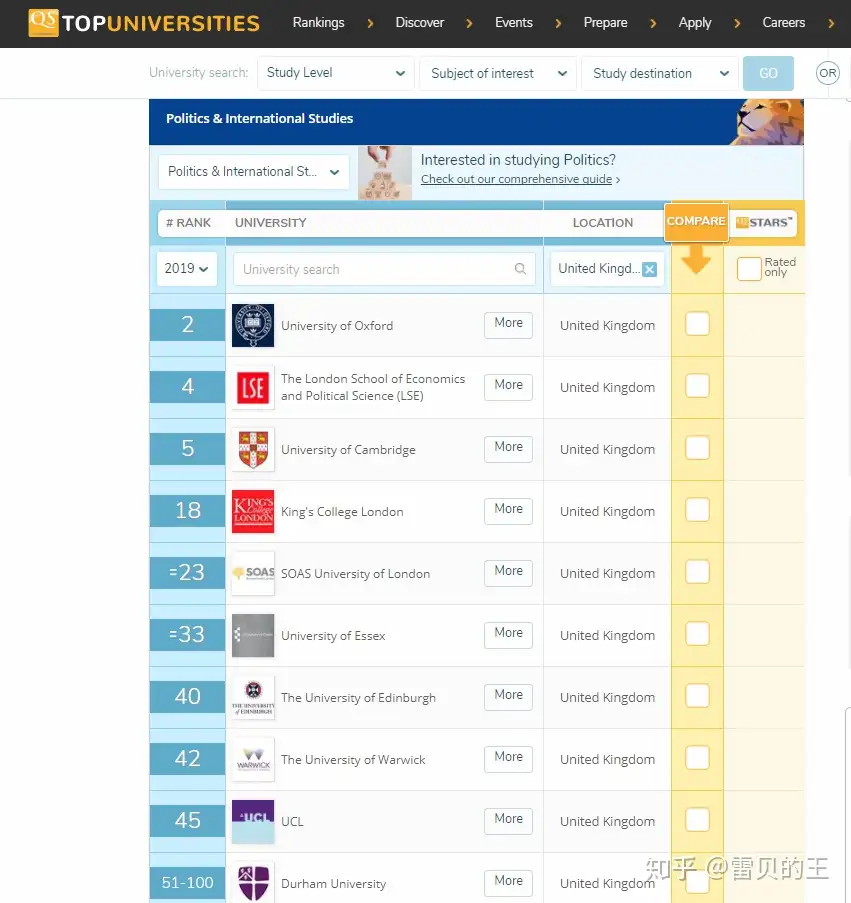This screenshot has width=851, height=903.
Task: Check compare box for University of Warwick
Action: [697, 758]
